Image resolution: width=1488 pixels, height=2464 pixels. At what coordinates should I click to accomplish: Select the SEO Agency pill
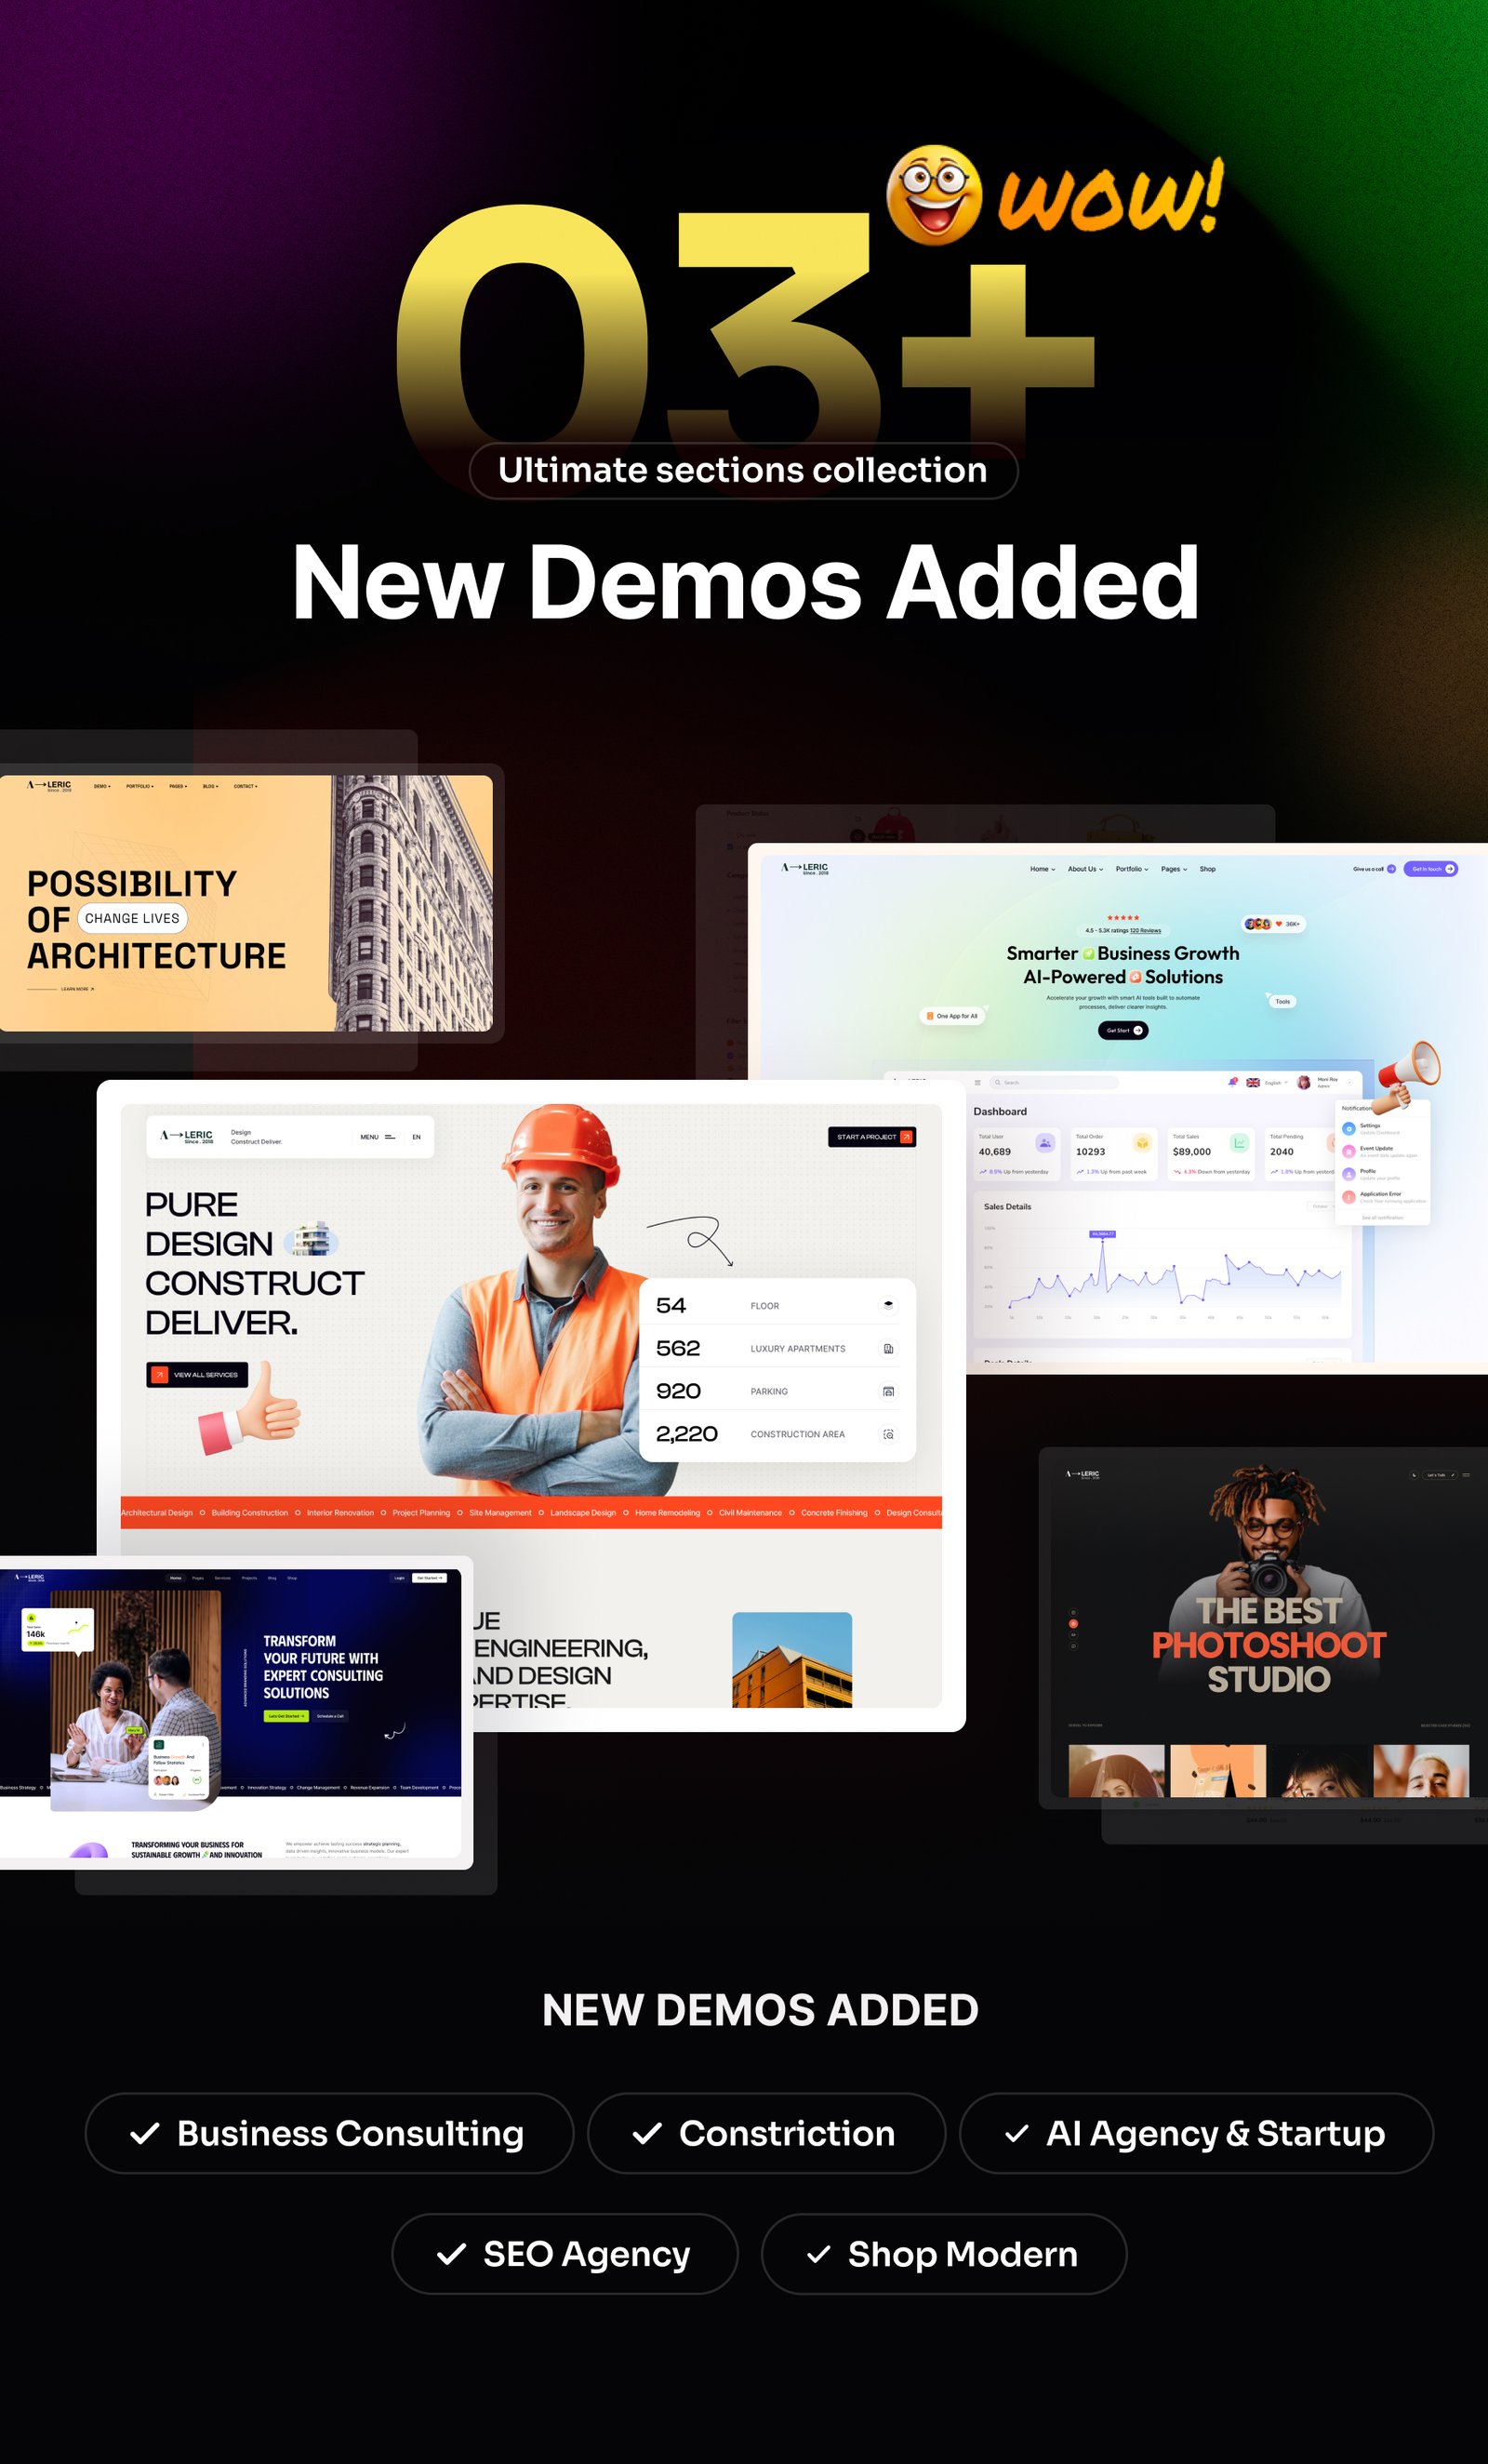pos(565,2253)
